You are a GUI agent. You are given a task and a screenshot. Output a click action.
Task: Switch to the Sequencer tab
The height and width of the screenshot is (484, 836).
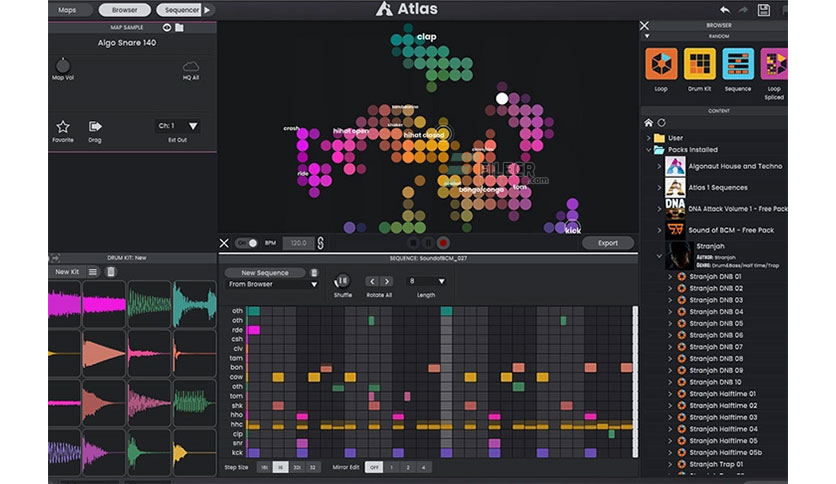(183, 10)
